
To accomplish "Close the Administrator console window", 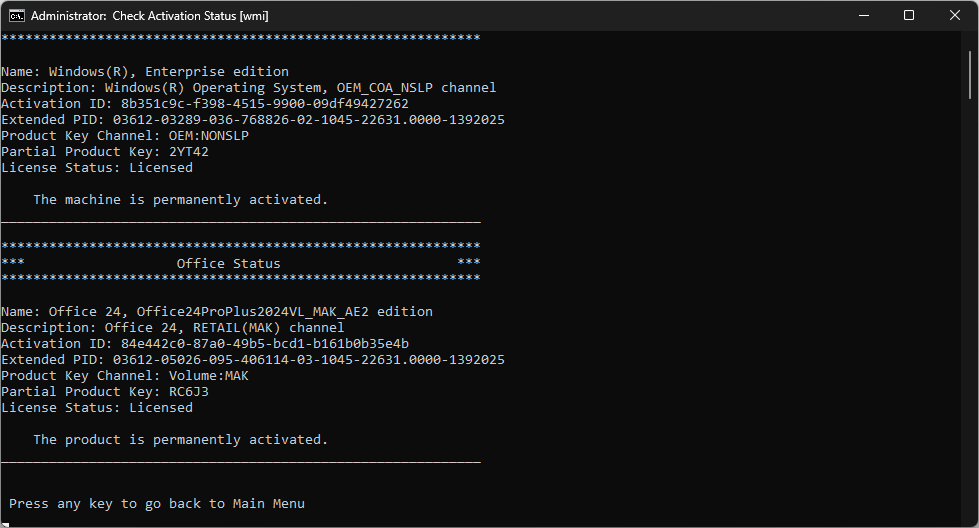I will pos(955,16).
